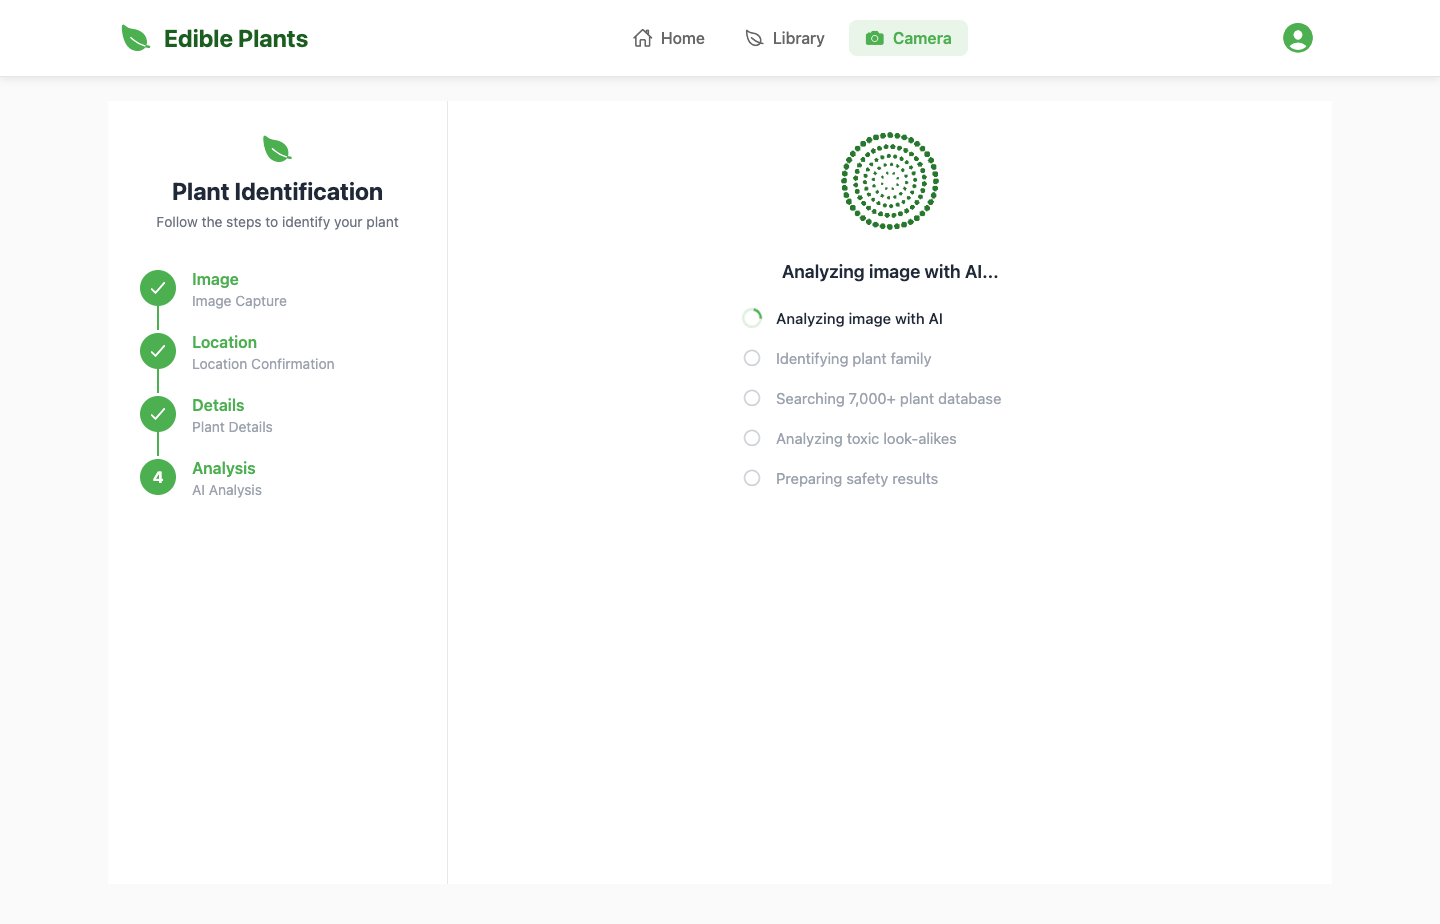1440x924 pixels.
Task: Click the spinner beside Analyzing image with AI
Action: coord(752,318)
